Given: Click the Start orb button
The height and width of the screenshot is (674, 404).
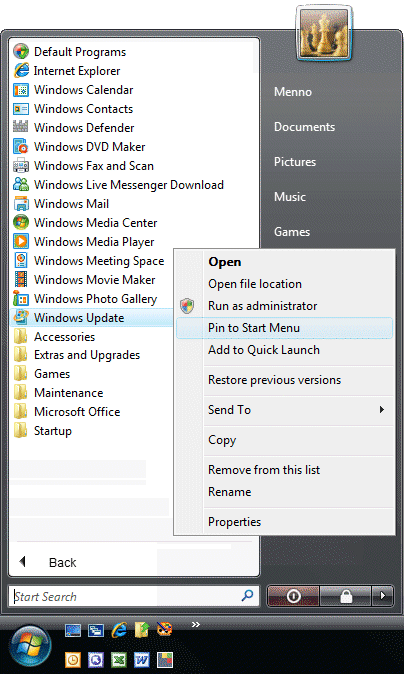Looking at the screenshot, I should tap(30, 646).
